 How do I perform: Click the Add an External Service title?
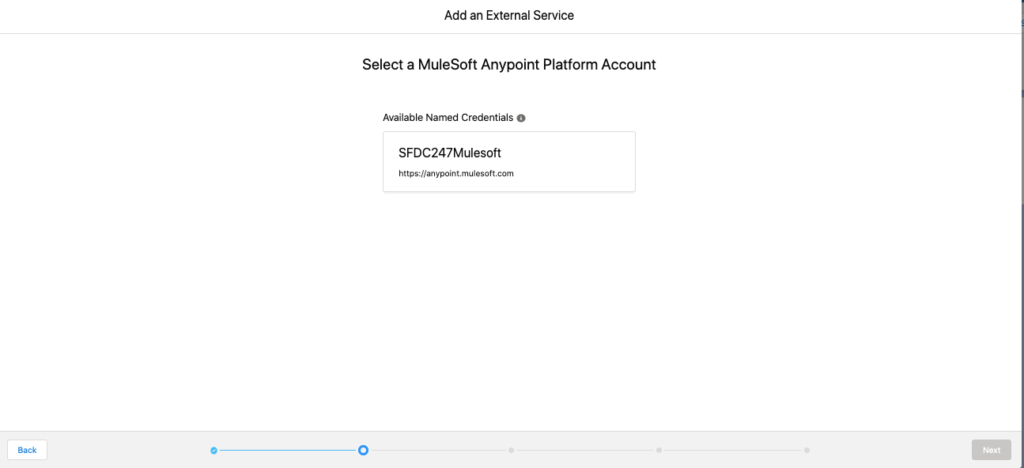click(509, 15)
